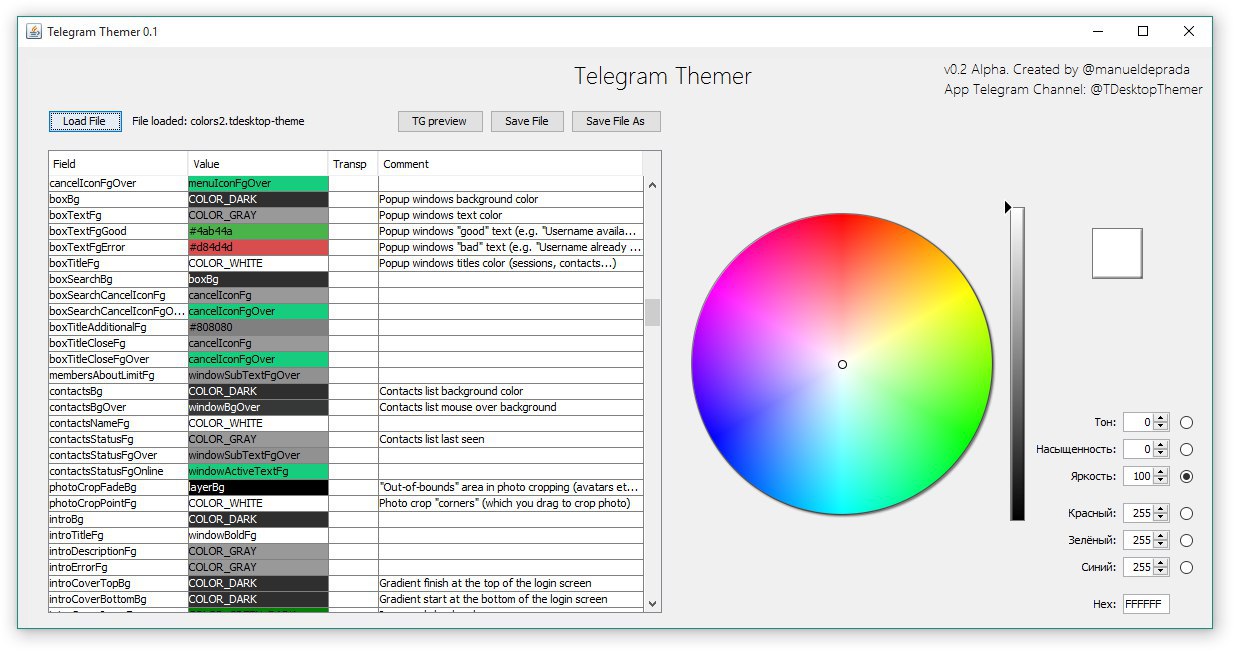Click the color wheel selector circle
Screen dimensions: 1234x651
pyautogui.click(x=842, y=364)
